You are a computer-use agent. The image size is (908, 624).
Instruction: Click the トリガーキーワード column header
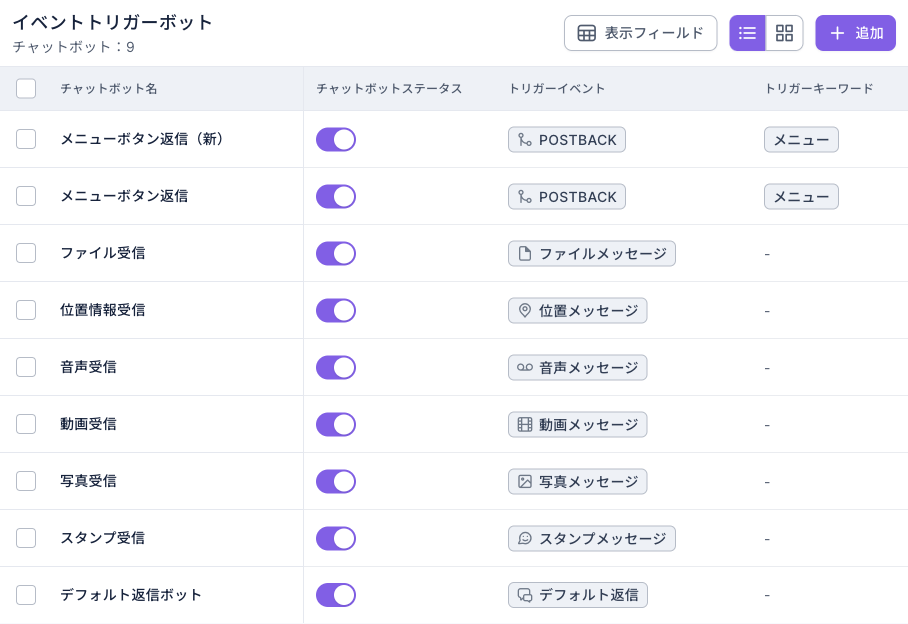point(819,89)
